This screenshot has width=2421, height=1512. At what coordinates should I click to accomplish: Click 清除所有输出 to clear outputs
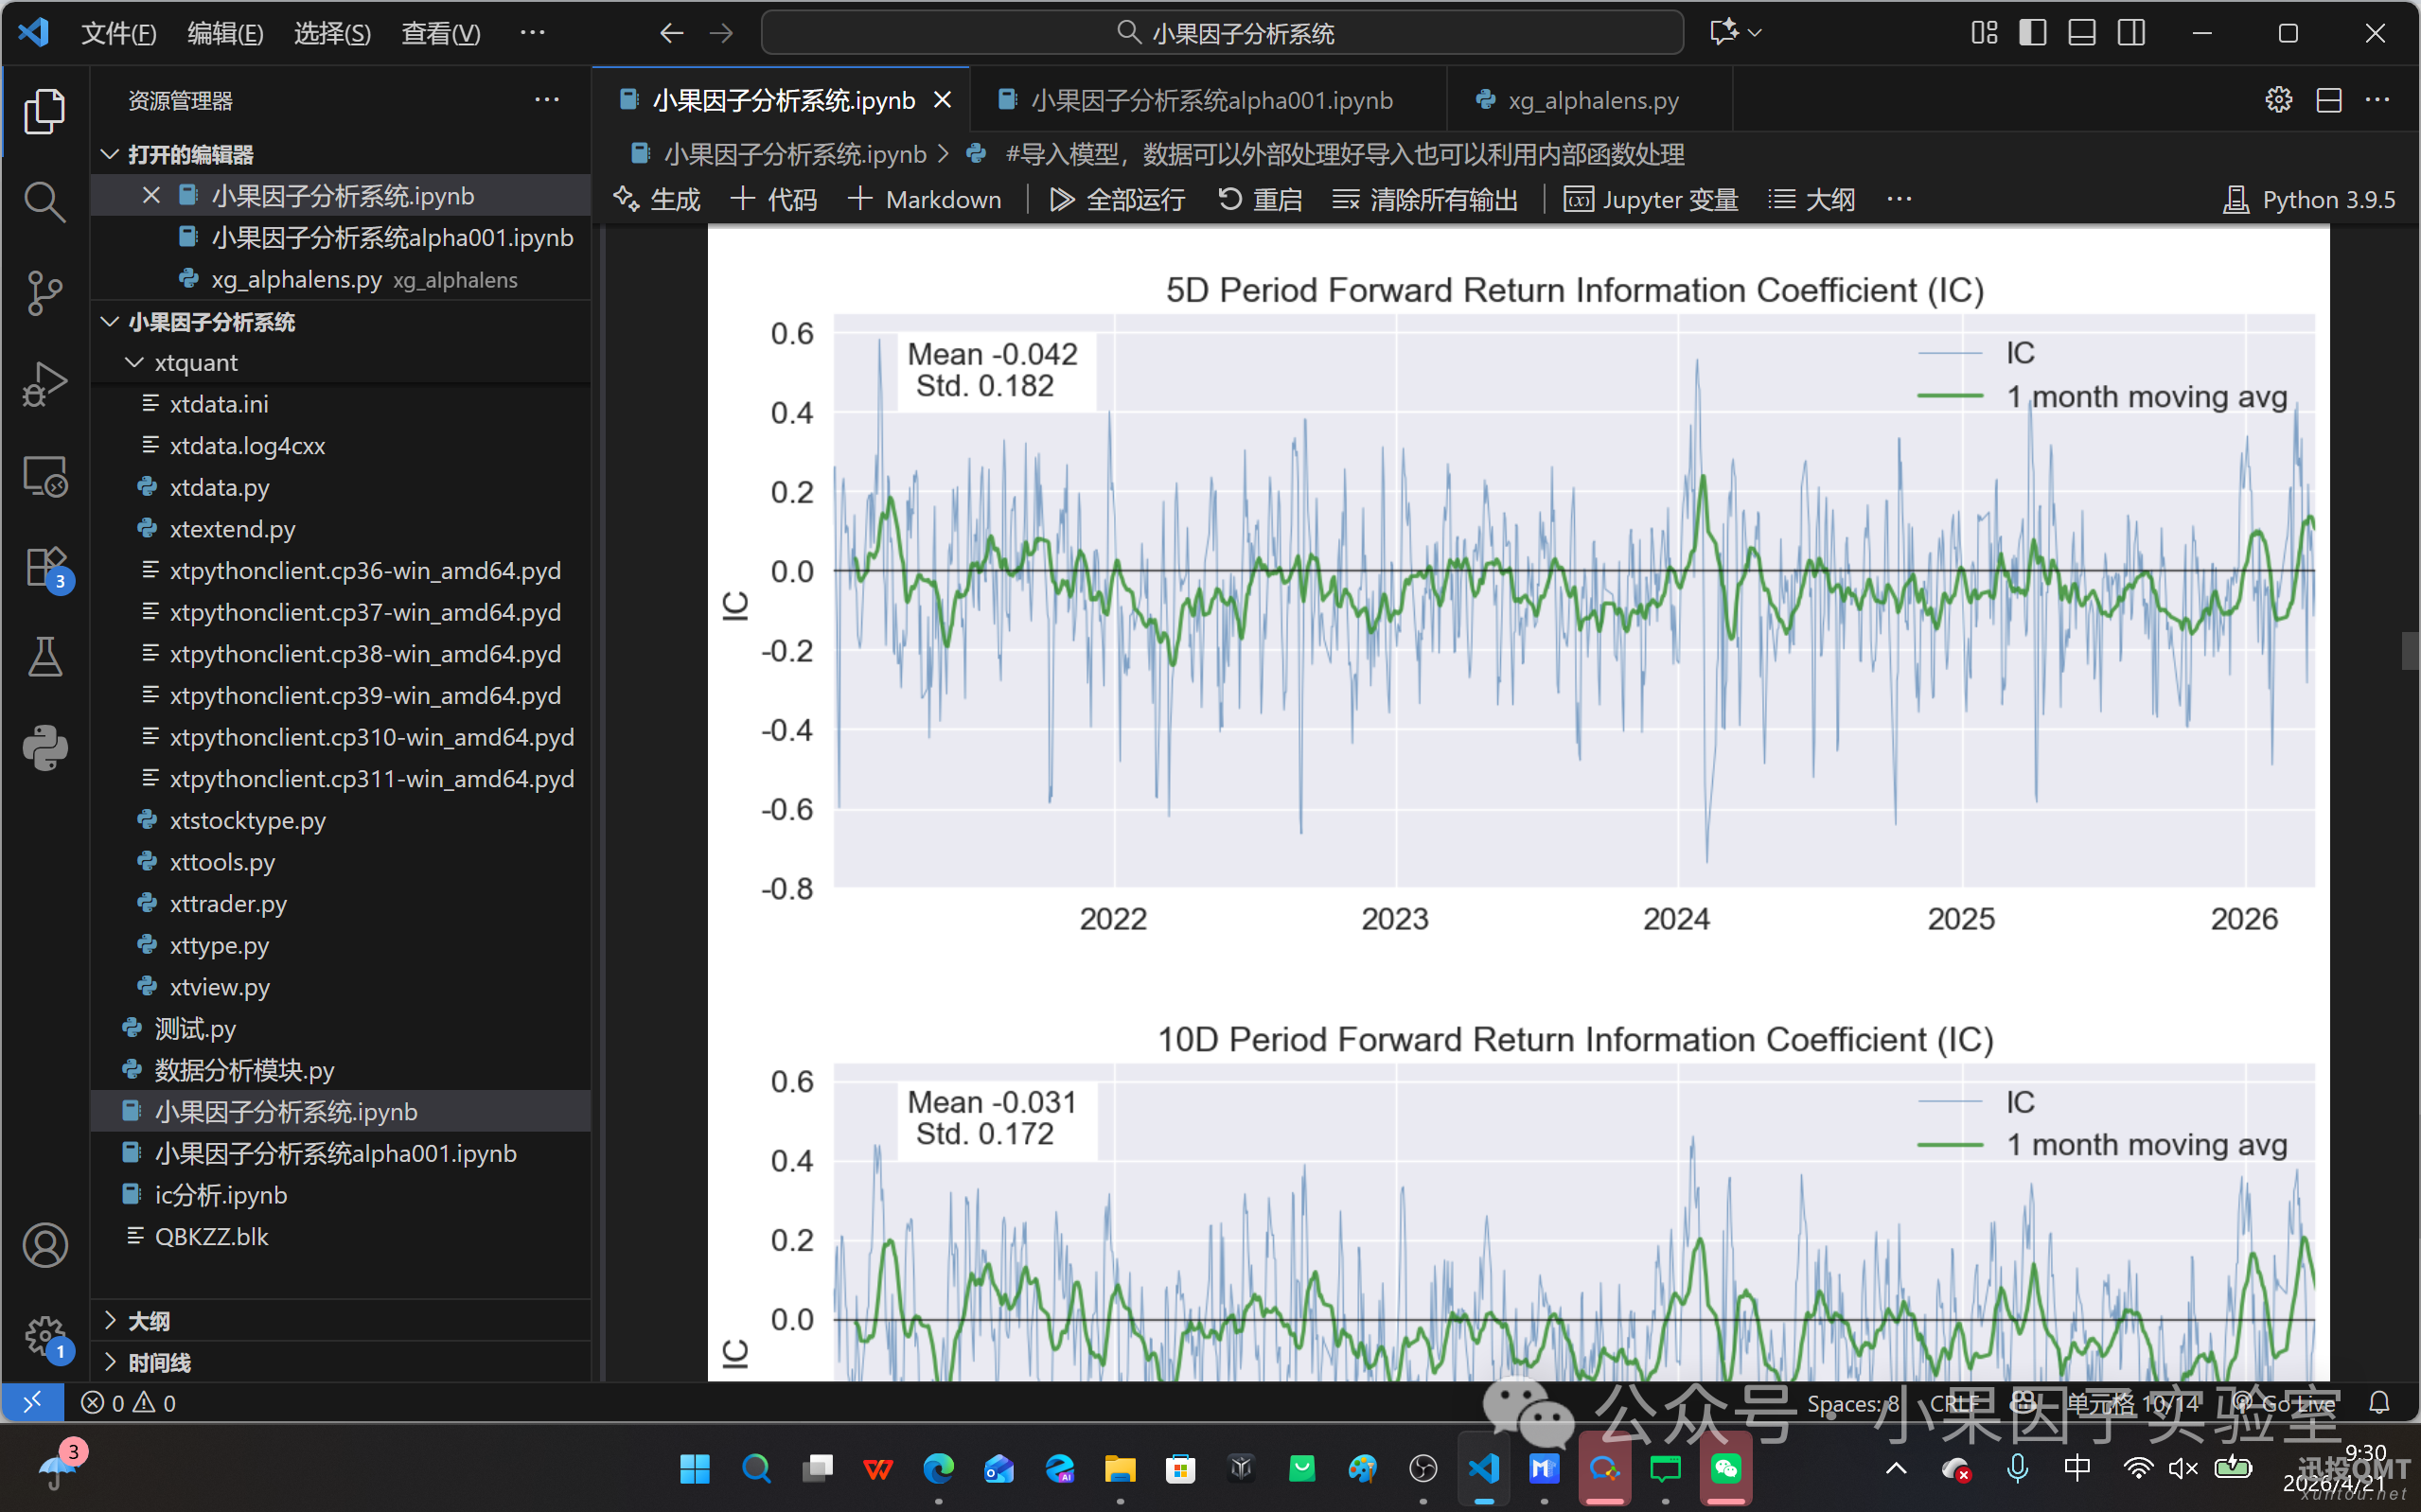point(1425,199)
